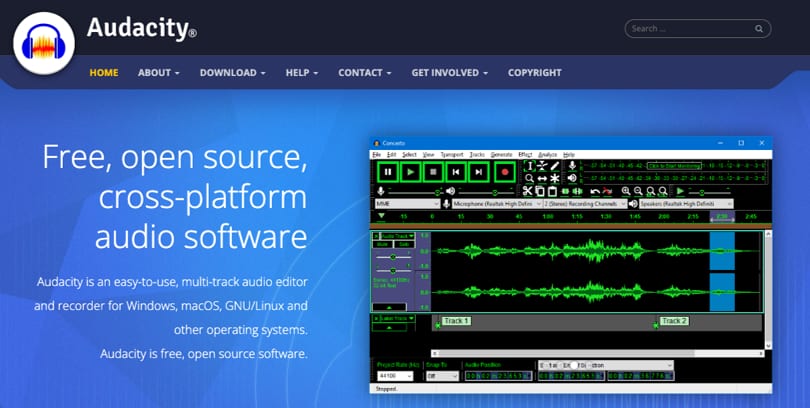Click the Stop transport button
The image size is (810, 408).
click(x=433, y=172)
